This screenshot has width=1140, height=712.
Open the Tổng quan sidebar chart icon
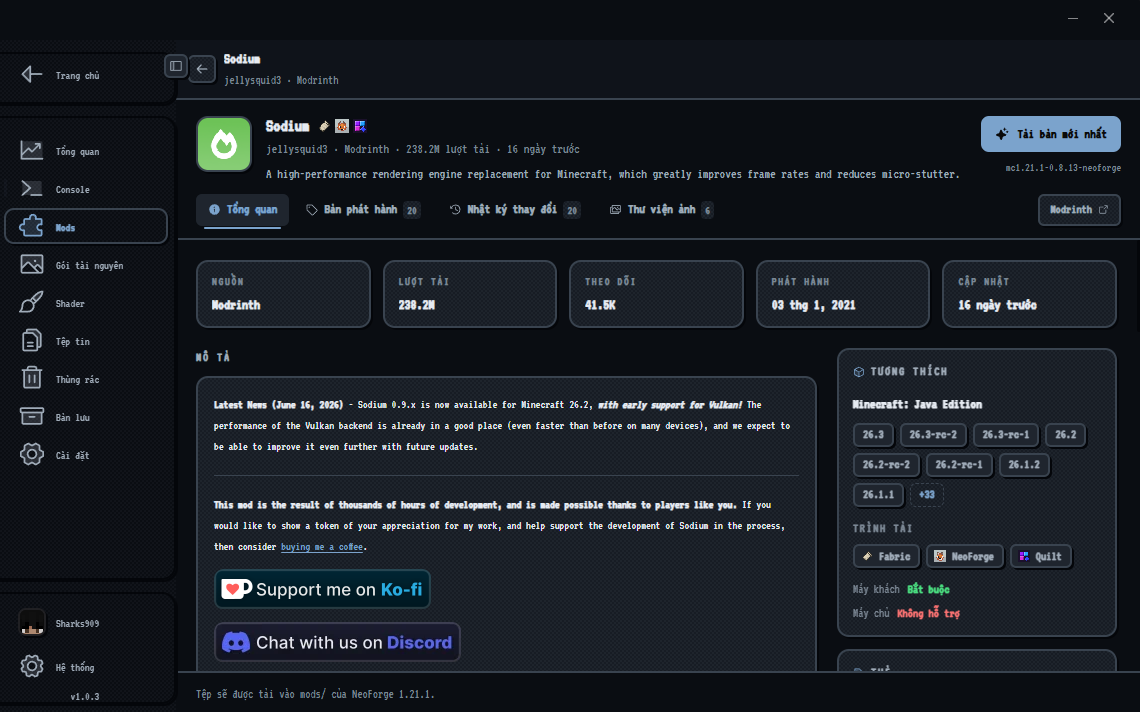point(31,151)
